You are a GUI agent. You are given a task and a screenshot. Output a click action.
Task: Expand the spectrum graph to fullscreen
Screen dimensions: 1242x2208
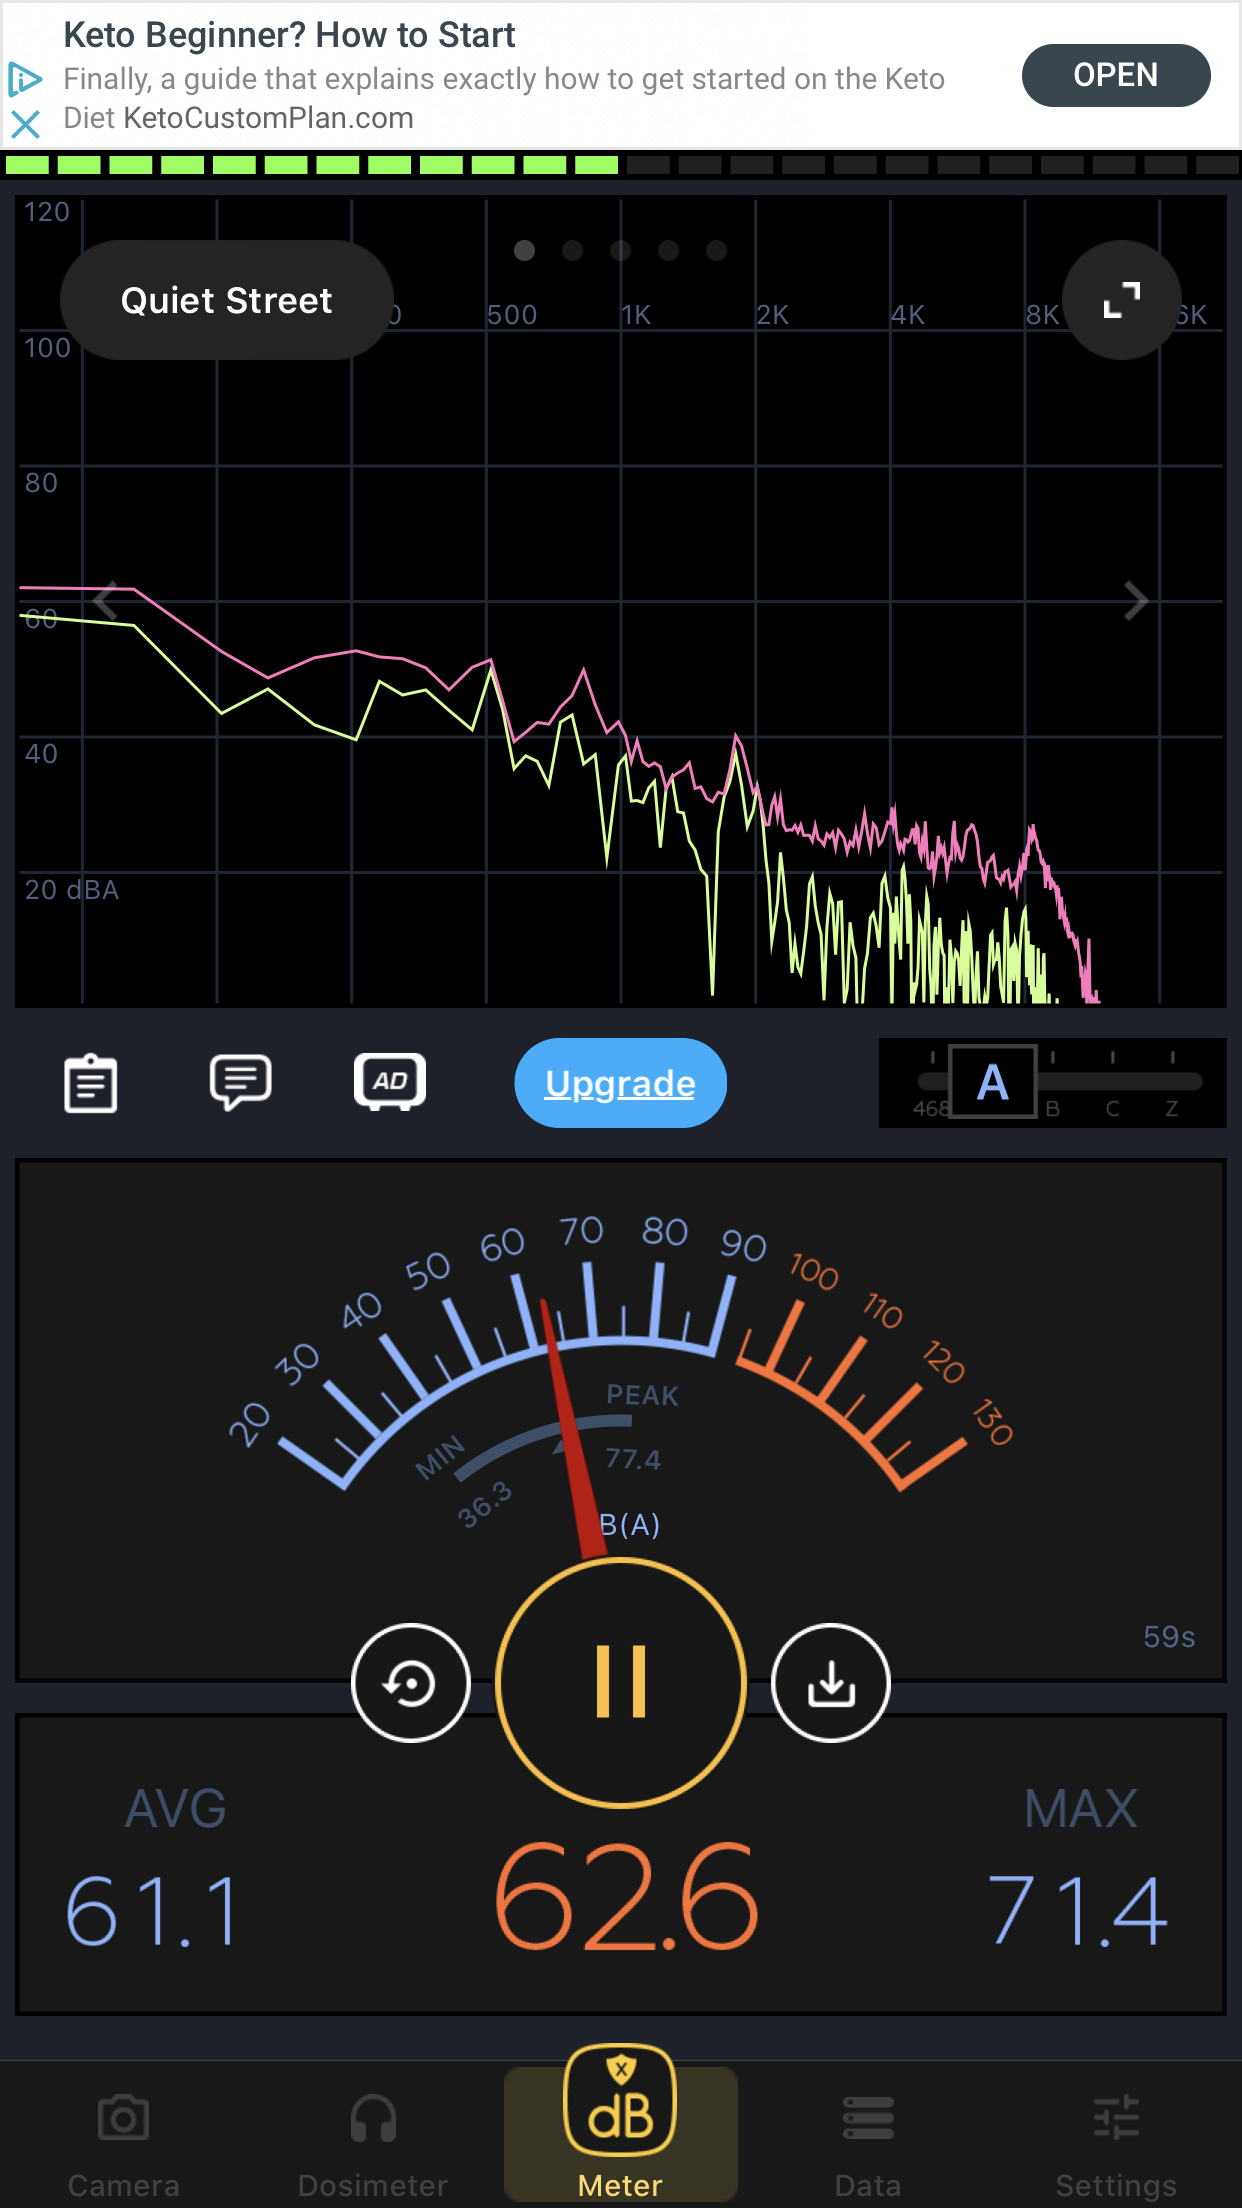(x=1121, y=300)
